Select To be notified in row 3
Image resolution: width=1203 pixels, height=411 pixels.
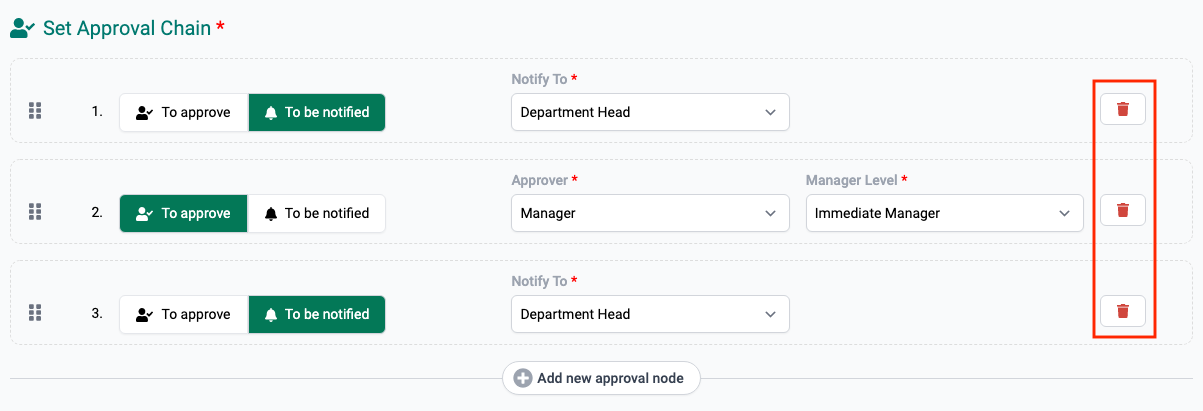[316, 314]
